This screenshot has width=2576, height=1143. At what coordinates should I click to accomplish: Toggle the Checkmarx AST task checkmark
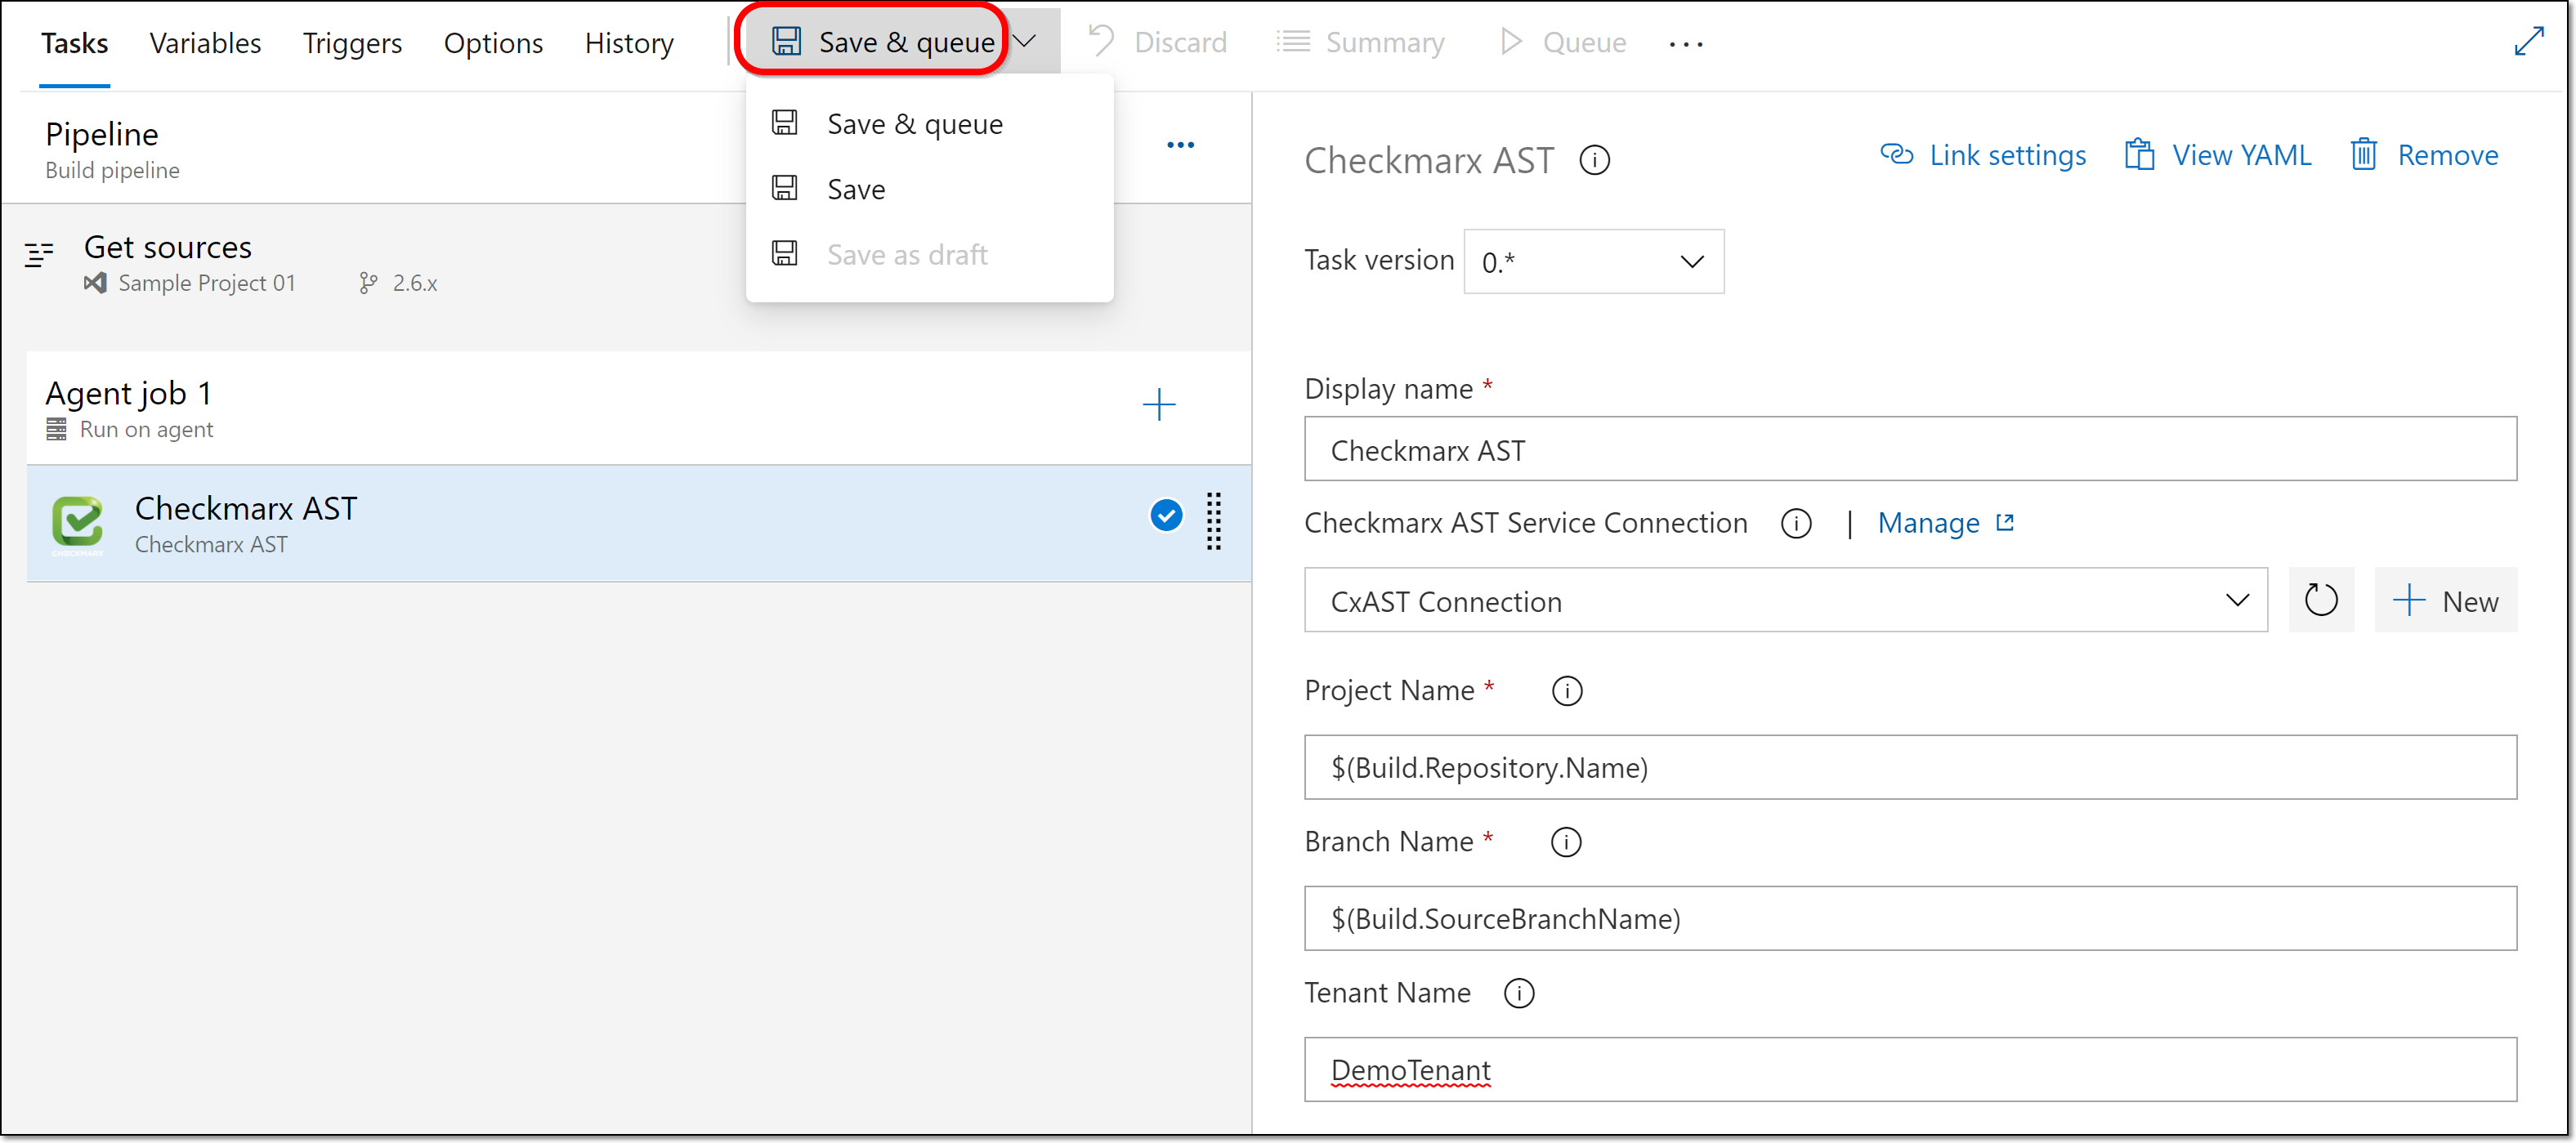tap(1166, 516)
